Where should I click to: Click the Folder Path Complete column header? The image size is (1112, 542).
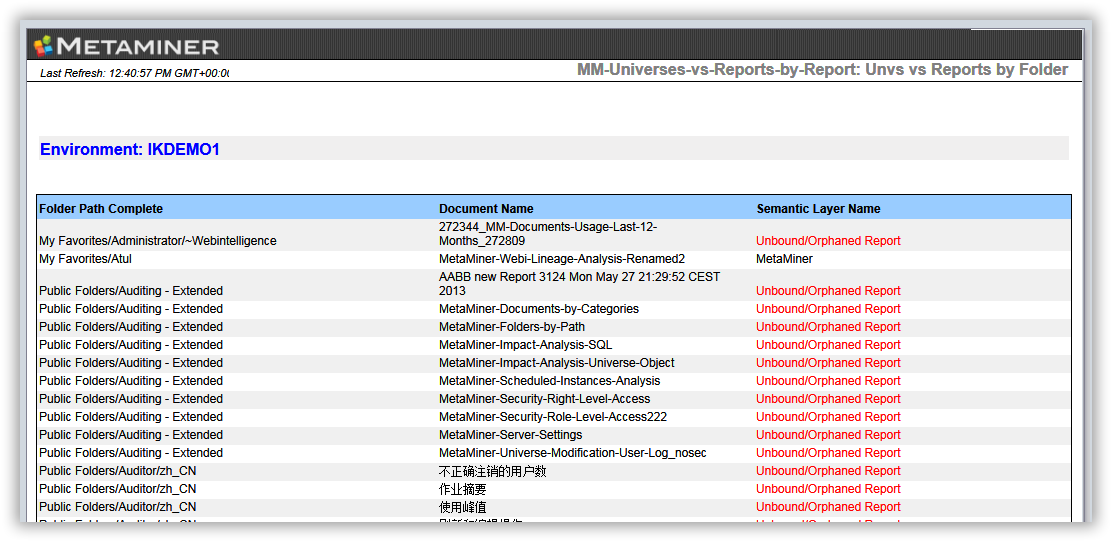click(x=101, y=209)
